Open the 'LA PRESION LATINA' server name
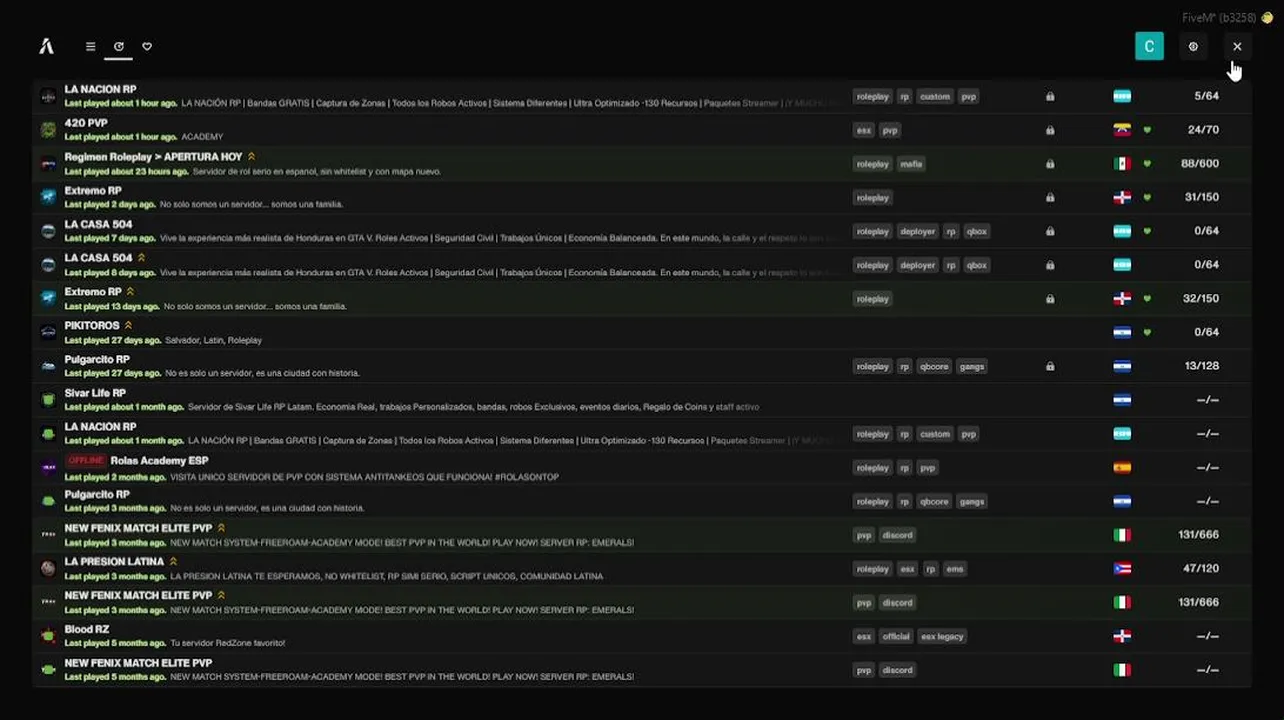The width and height of the screenshot is (1284, 720). pyautogui.click(x=114, y=561)
